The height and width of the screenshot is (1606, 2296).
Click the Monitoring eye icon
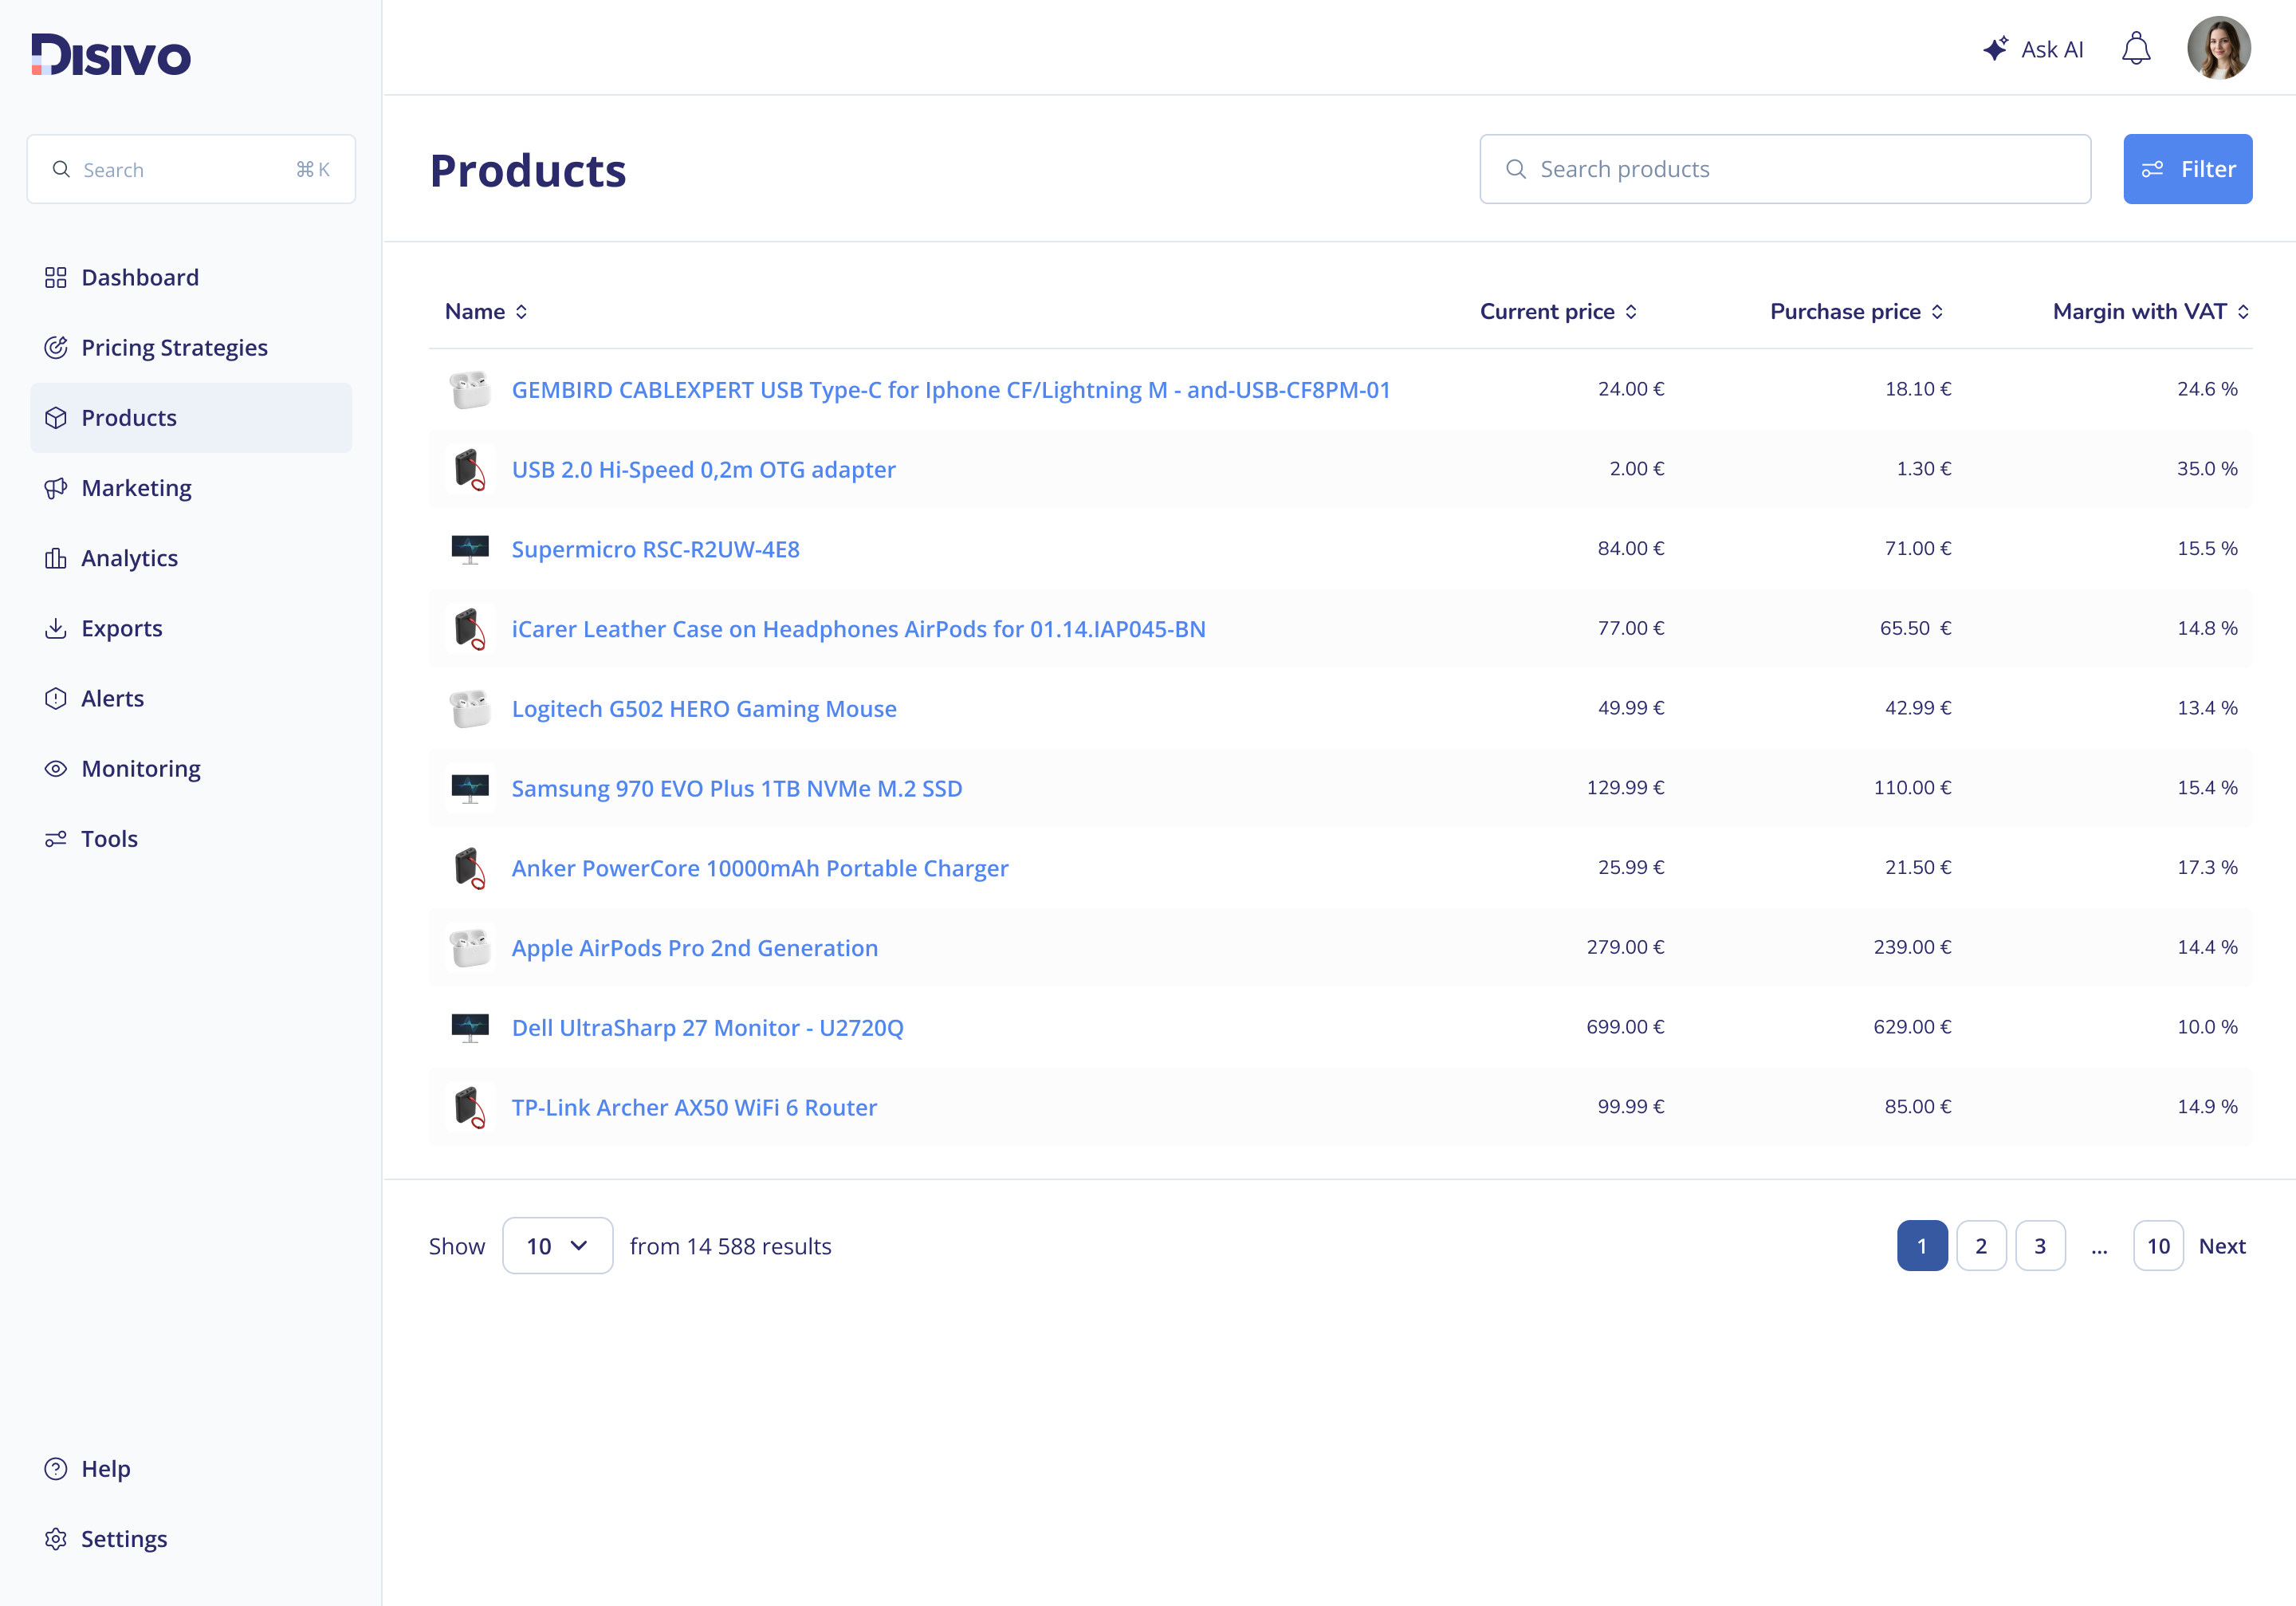(56, 769)
